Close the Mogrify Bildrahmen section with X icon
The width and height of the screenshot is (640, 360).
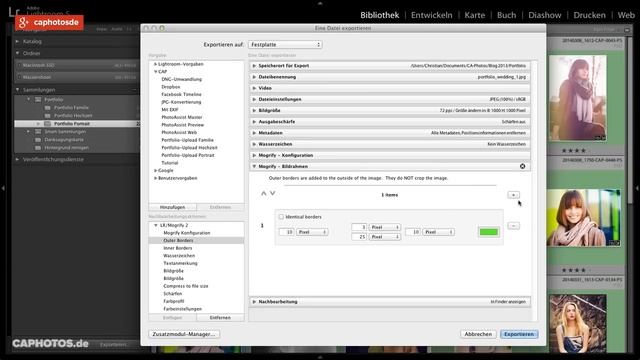tap(522, 167)
